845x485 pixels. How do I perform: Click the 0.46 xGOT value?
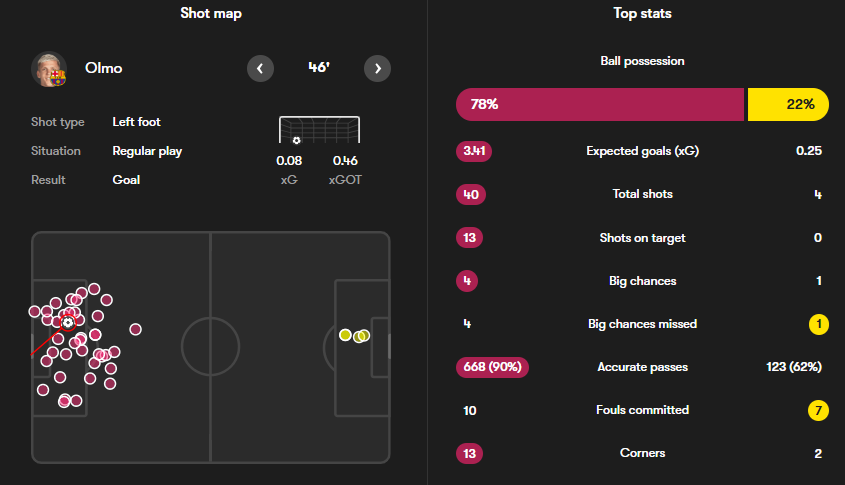345,161
